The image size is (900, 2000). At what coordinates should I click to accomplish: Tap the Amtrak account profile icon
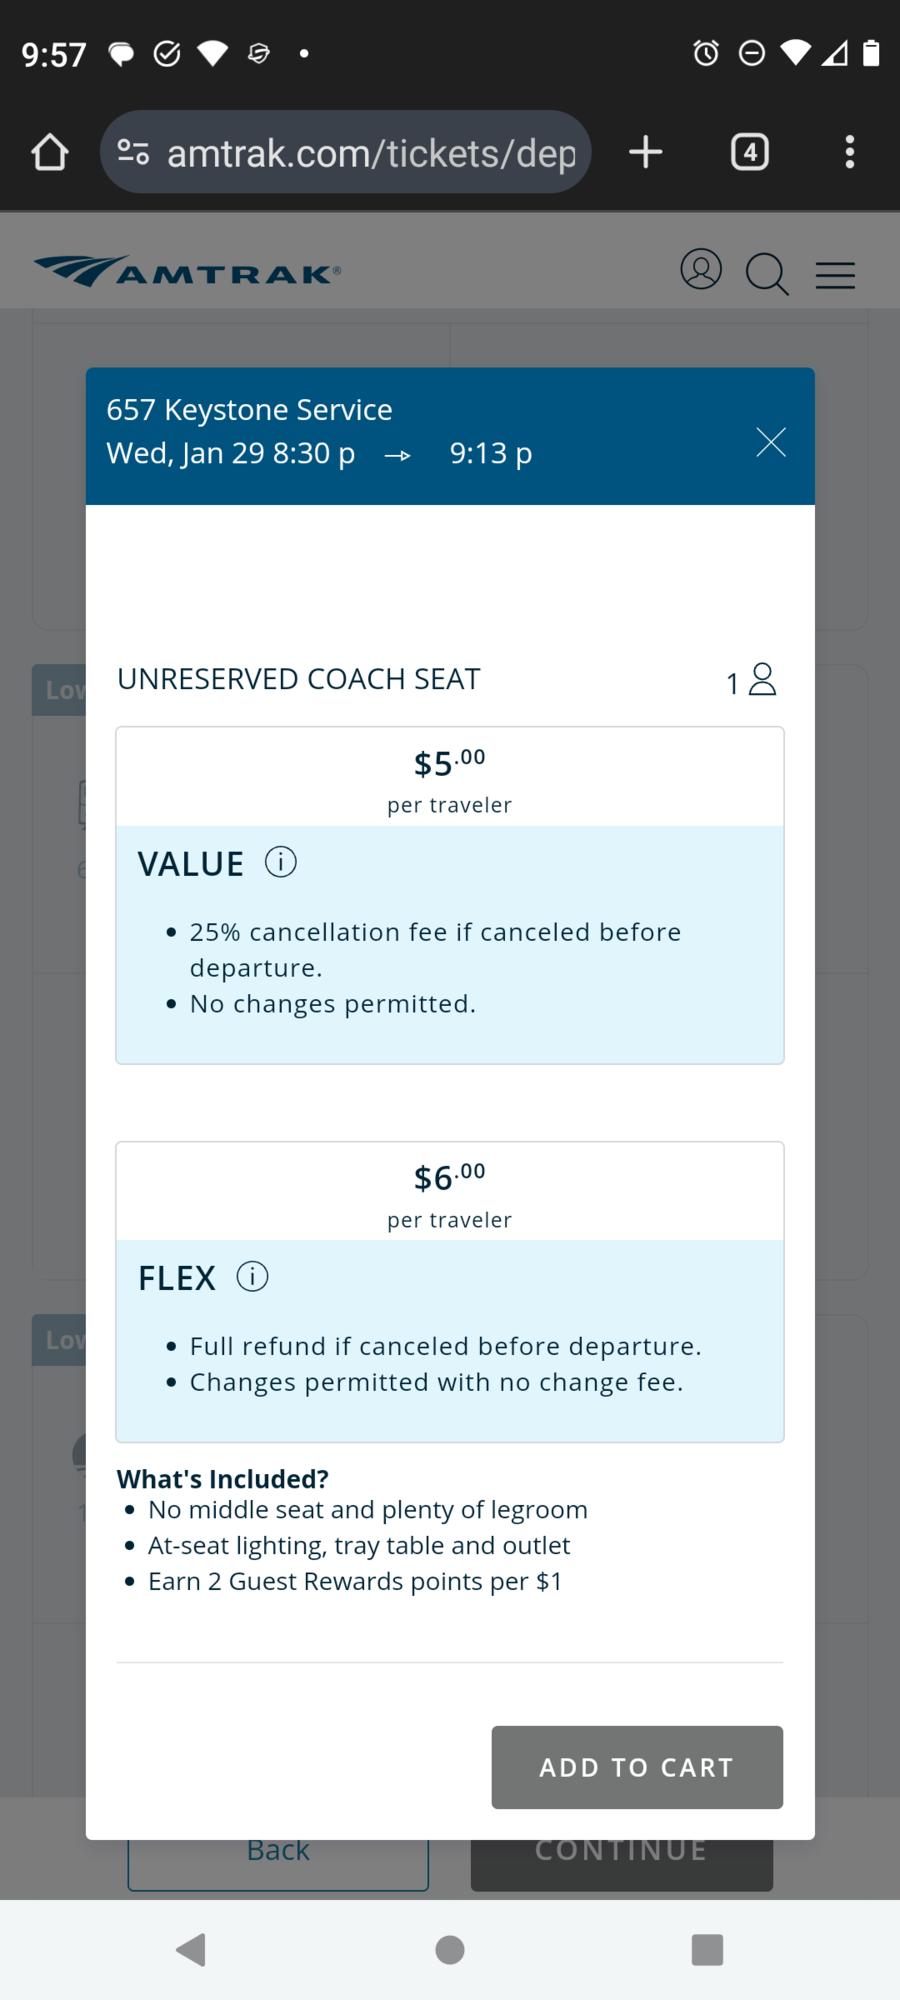click(701, 270)
